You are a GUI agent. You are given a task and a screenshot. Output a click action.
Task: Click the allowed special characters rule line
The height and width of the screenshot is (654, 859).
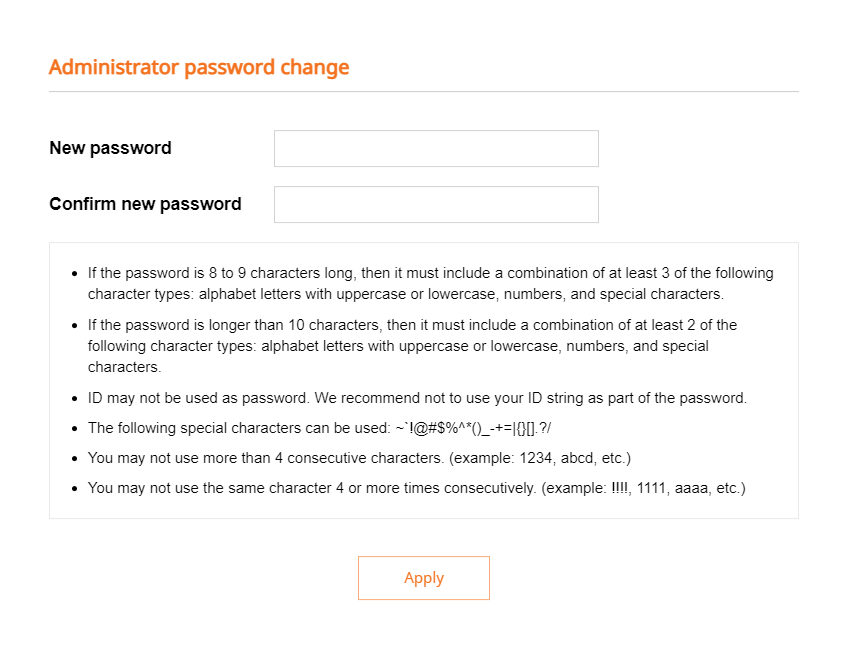319,428
